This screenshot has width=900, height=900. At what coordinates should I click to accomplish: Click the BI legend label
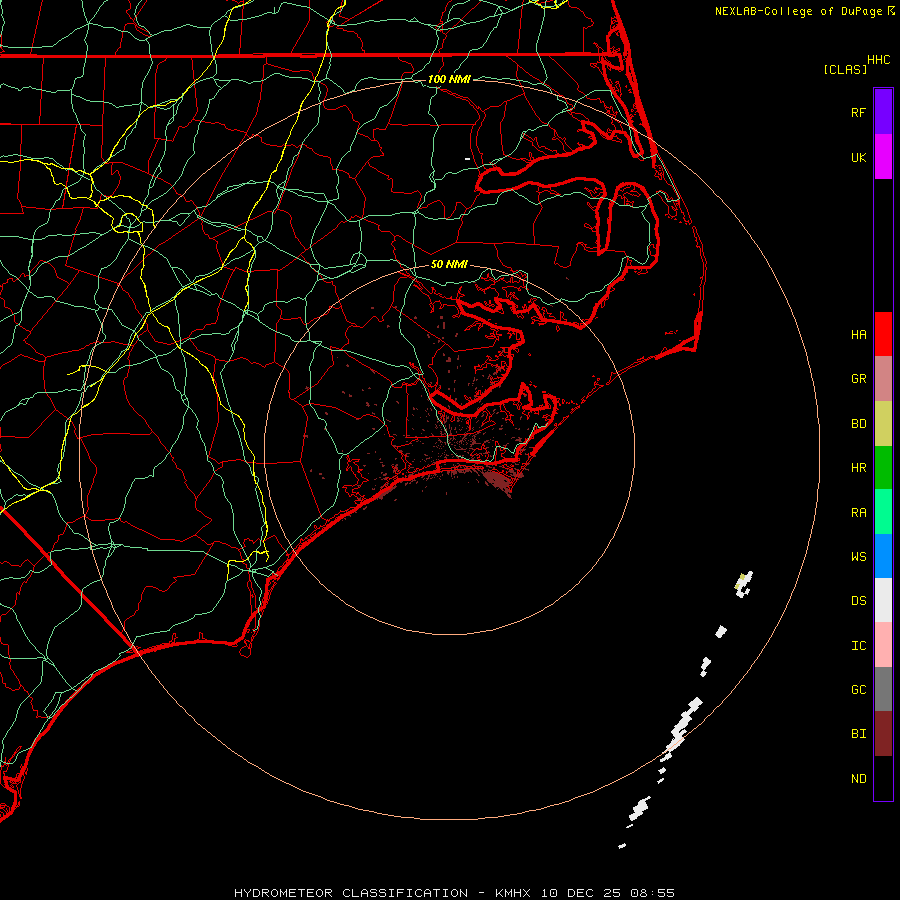coord(858,734)
